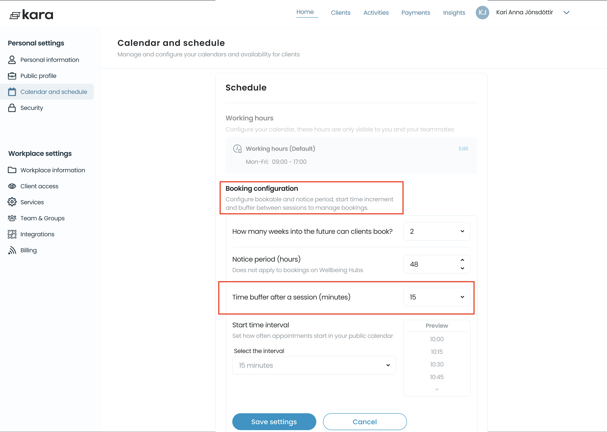The image size is (607, 432).
Task: Switch to the Clients tab
Action: tap(340, 13)
